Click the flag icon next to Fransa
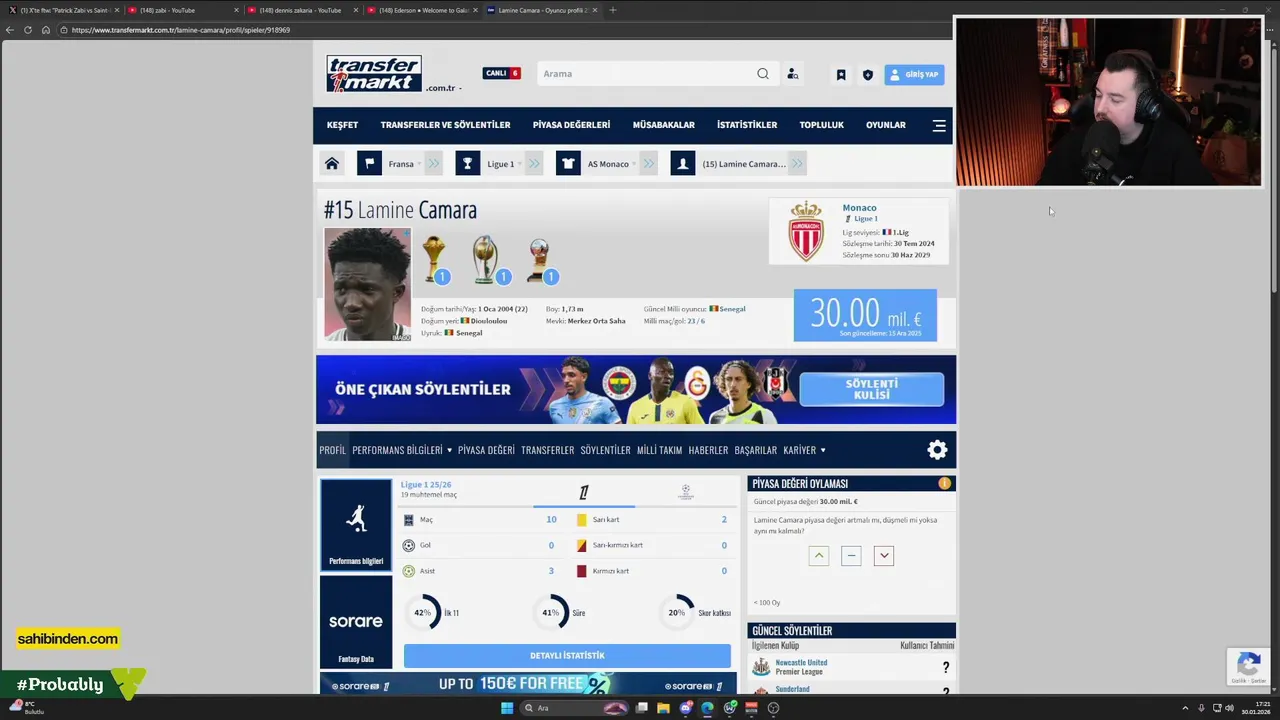The width and height of the screenshot is (1280, 720). tap(369, 164)
